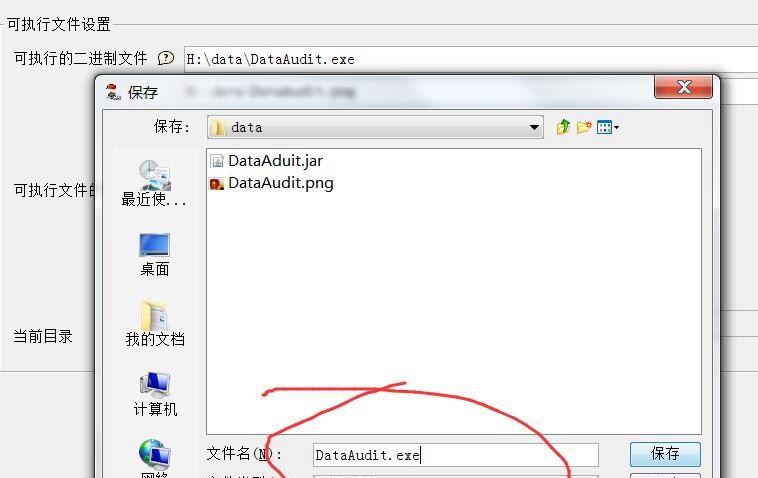This screenshot has height=478, width=758.
Task: Create a new folder via toolbar icon
Action: click(584, 127)
